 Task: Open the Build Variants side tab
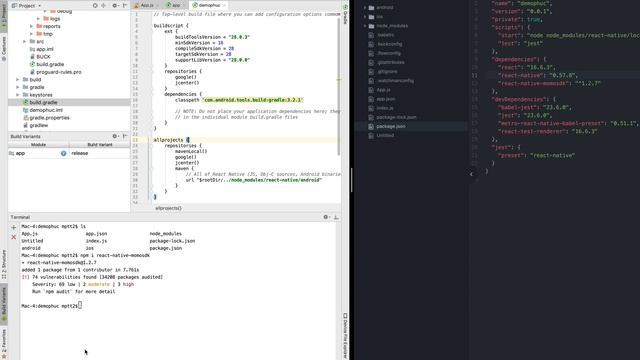coord(4,304)
